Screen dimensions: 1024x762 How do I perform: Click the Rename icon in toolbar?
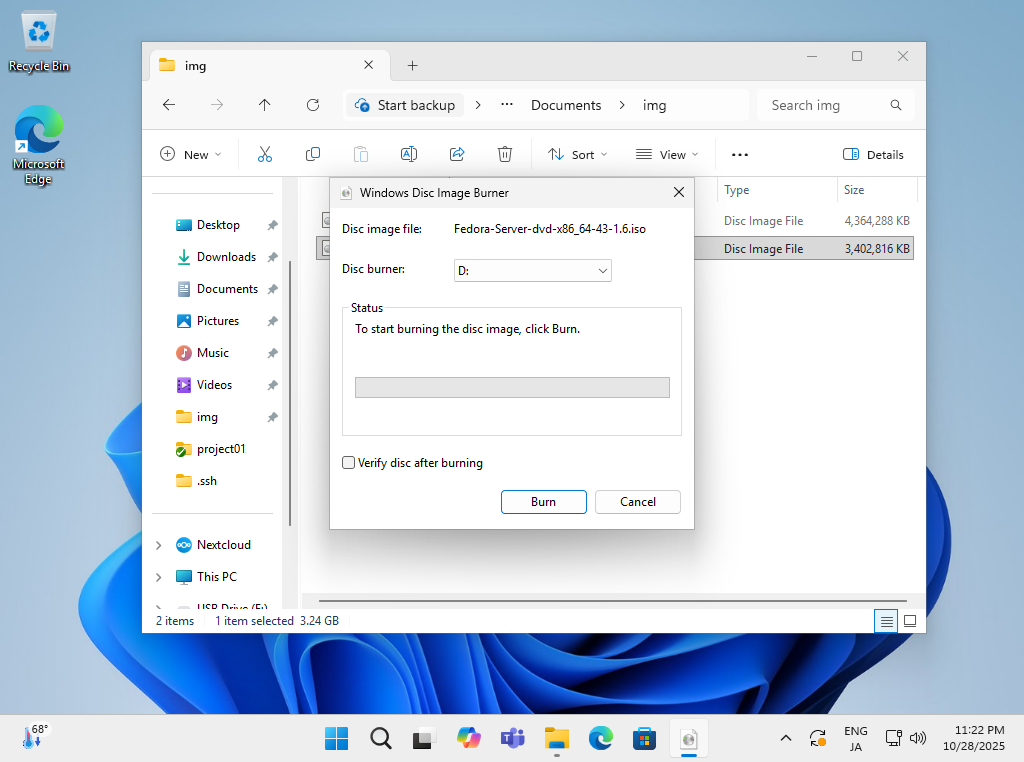click(x=409, y=154)
